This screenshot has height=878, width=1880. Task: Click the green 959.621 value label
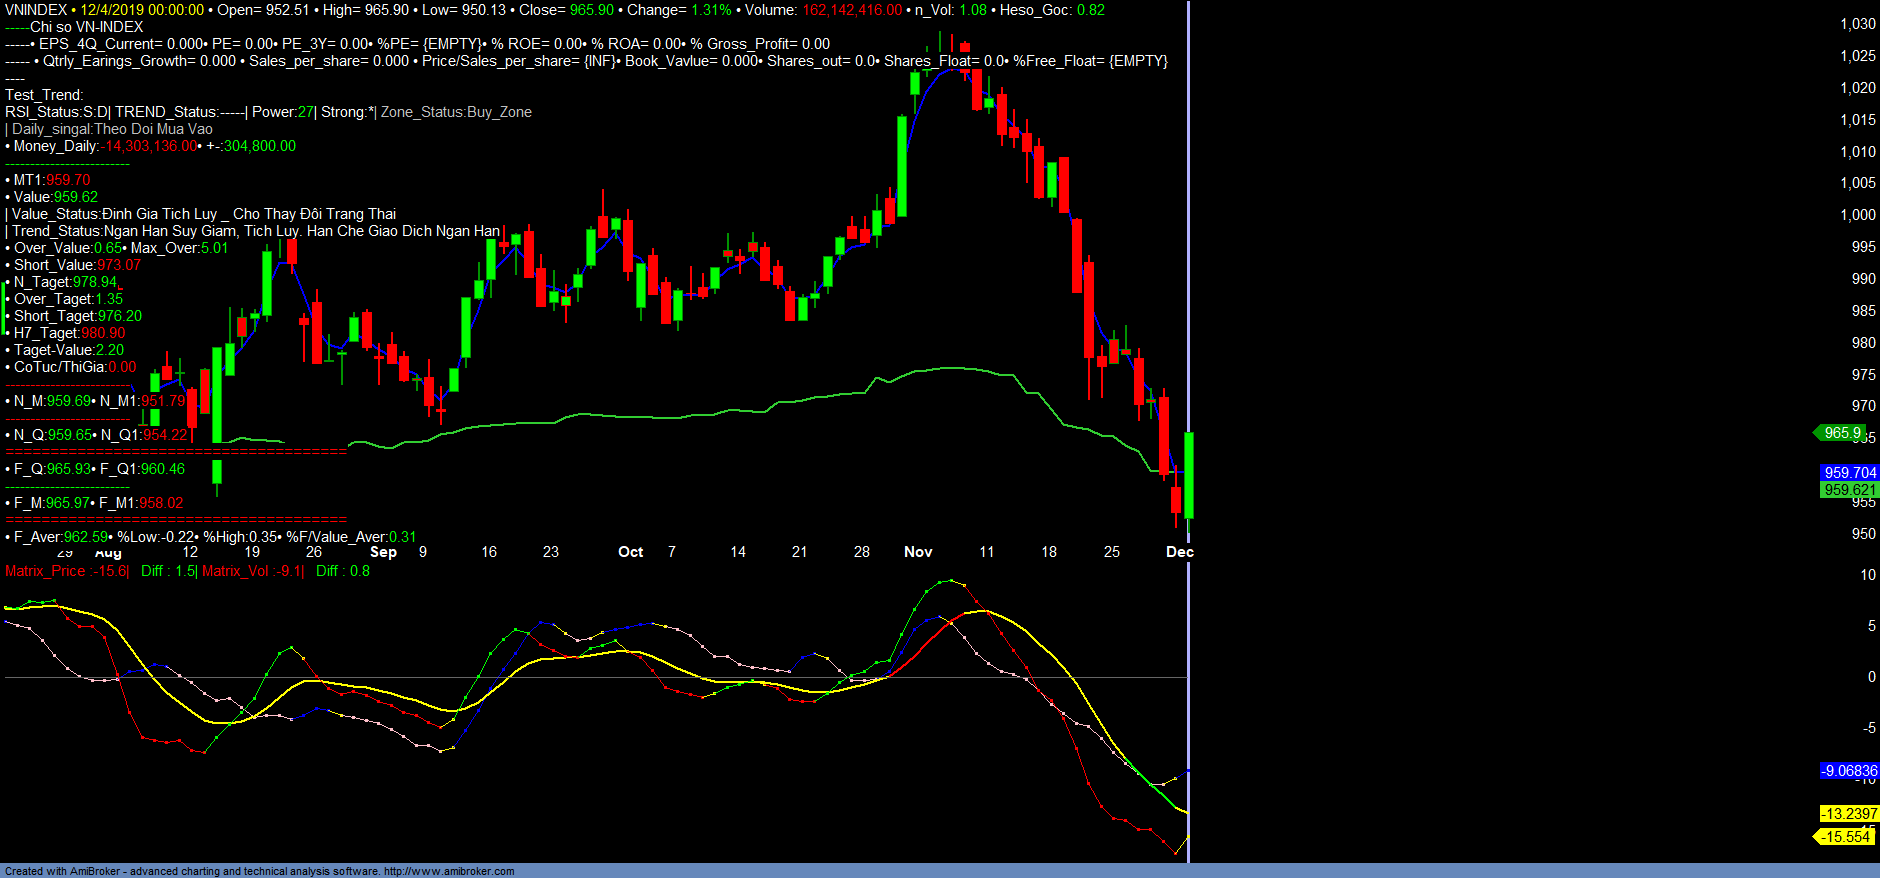tap(1849, 490)
